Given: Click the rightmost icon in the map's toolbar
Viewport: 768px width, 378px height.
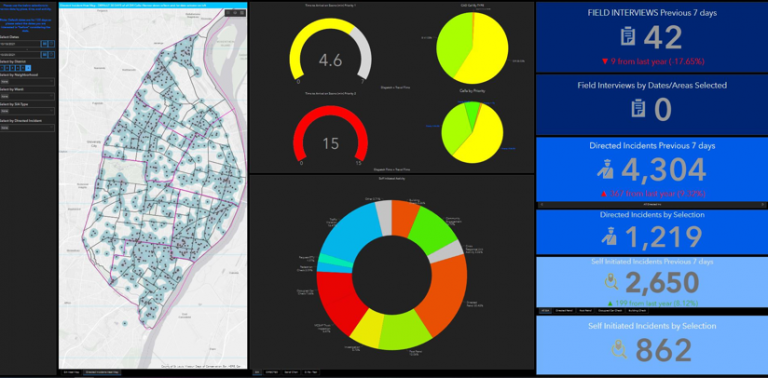Looking at the screenshot, I should pyautogui.click(x=242, y=13).
